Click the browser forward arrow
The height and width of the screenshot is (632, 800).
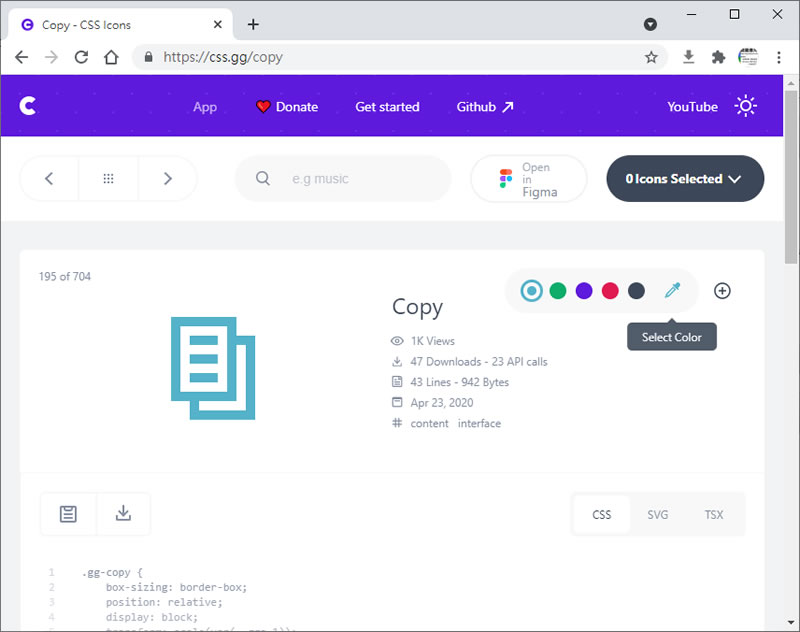(51, 57)
